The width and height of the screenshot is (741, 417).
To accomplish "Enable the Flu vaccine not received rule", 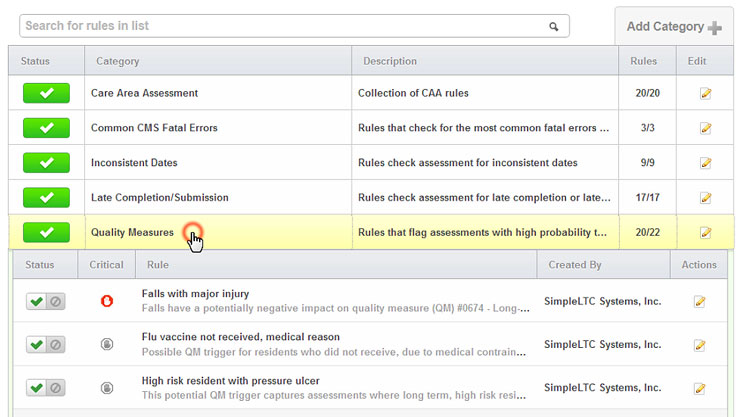I will tap(36, 345).
